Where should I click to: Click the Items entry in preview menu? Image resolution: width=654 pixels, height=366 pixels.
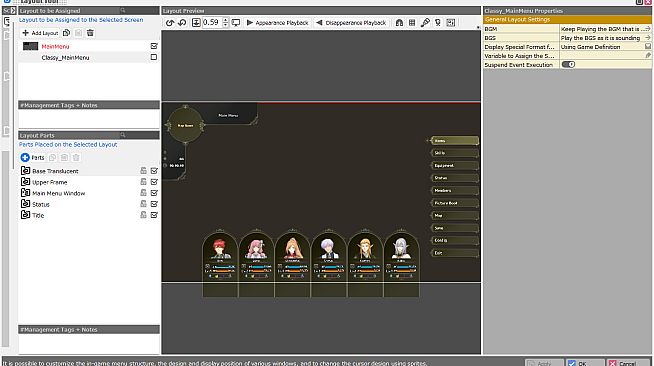(x=454, y=141)
